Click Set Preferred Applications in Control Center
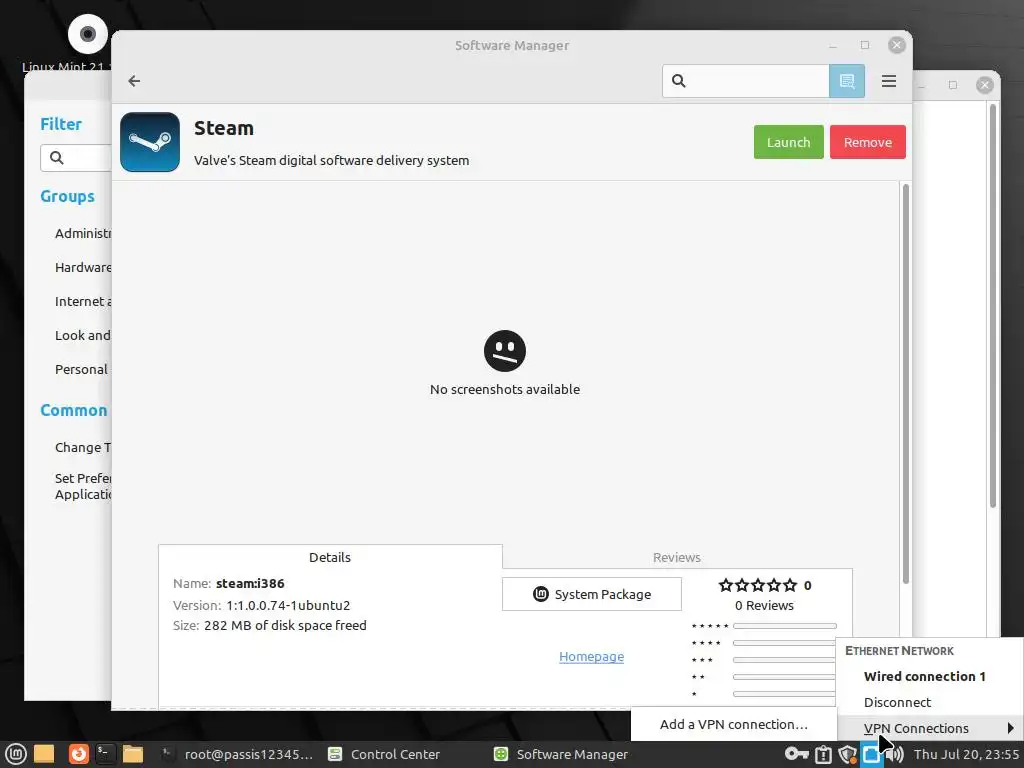 coord(83,486)
